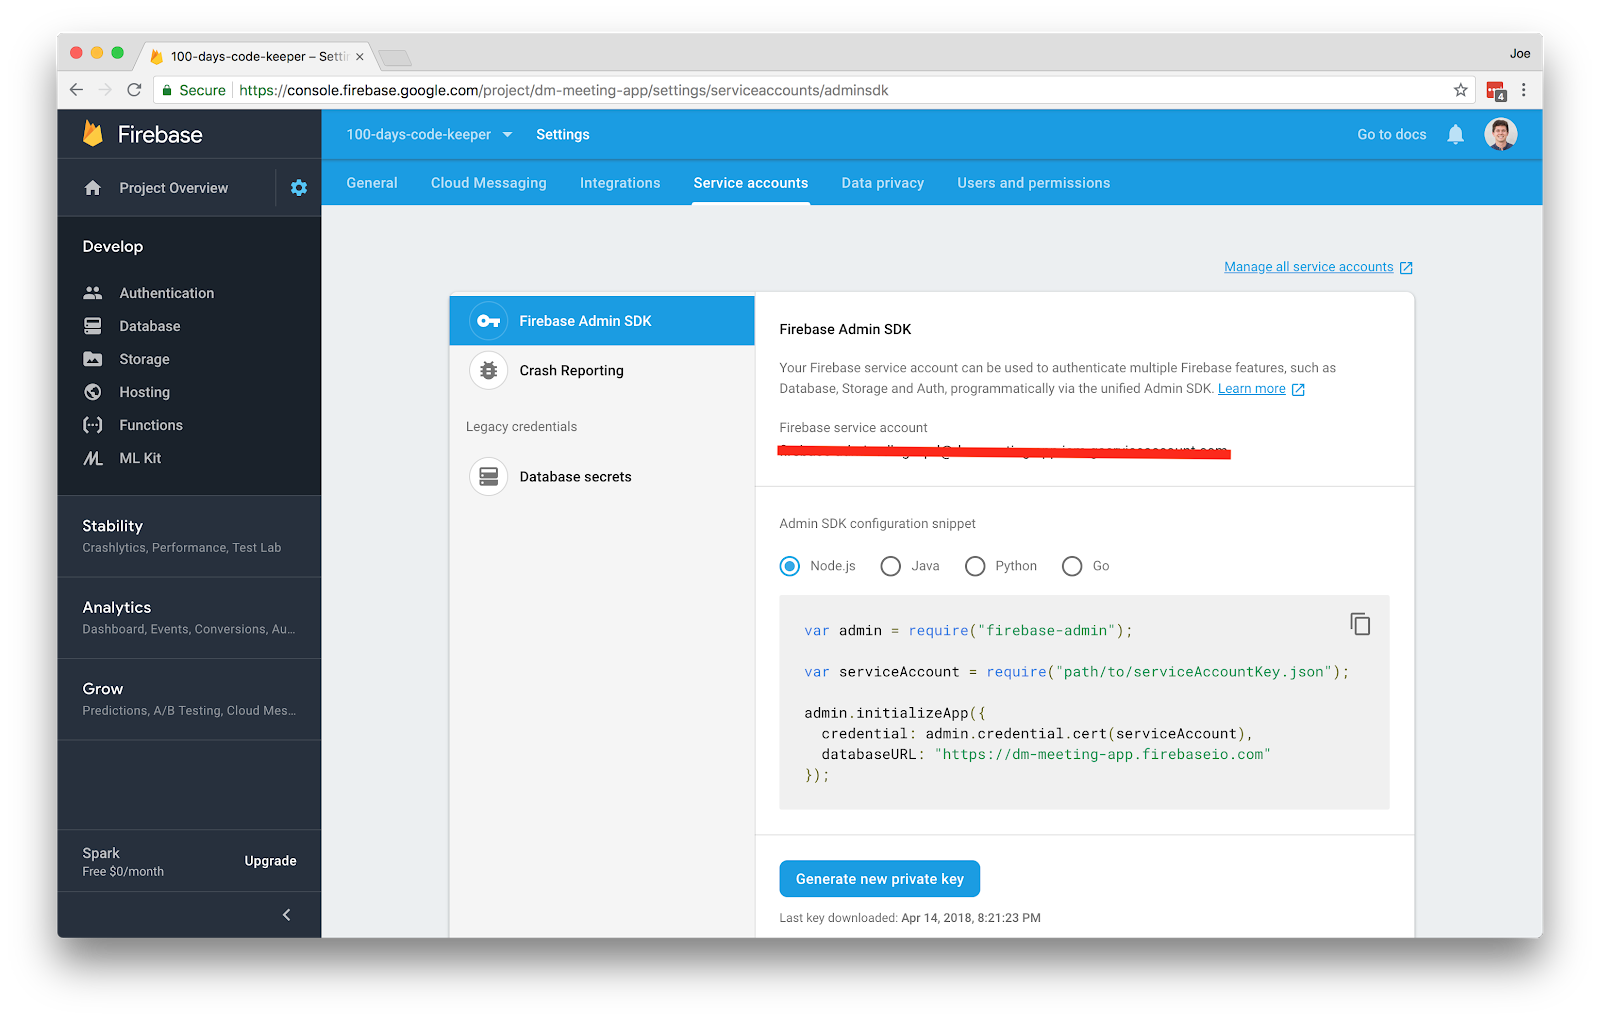
Task: Select Java radio button
Action: (x=891, y=566)
